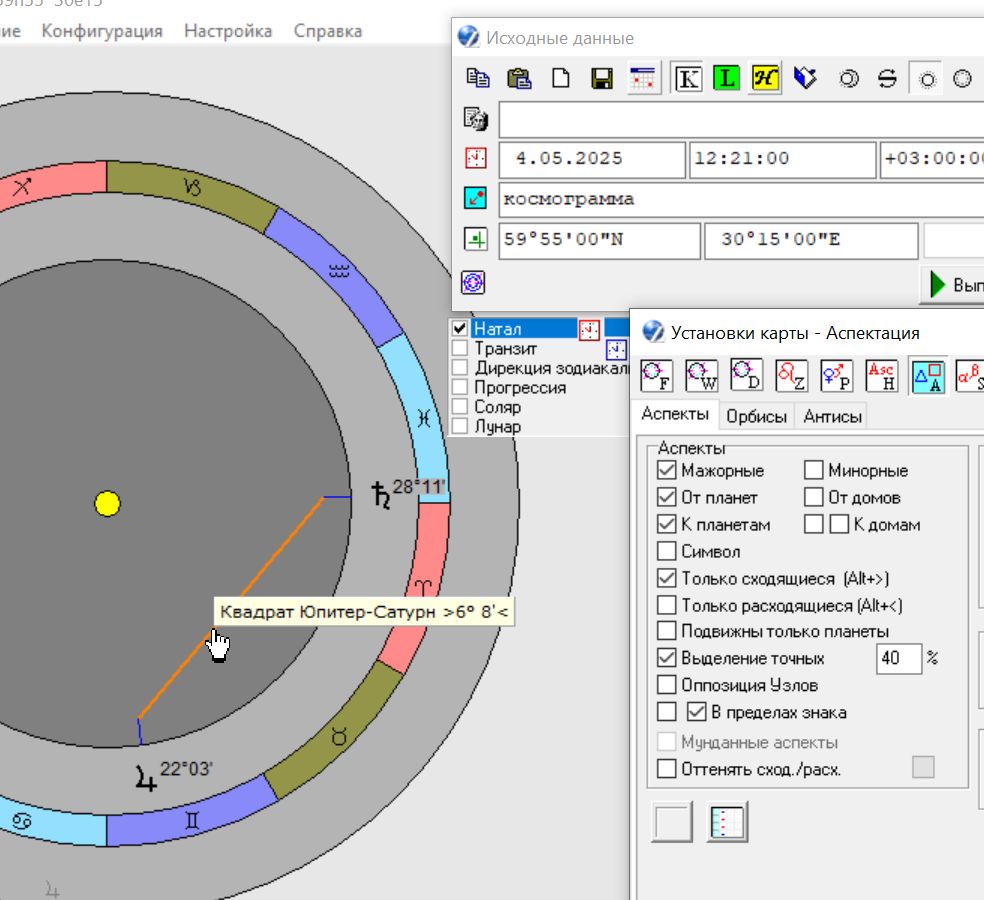984x900 pixels.
Task: Uncheck Только сходящиеся (Alt+>) checkbox
Action: click(666, 578)
